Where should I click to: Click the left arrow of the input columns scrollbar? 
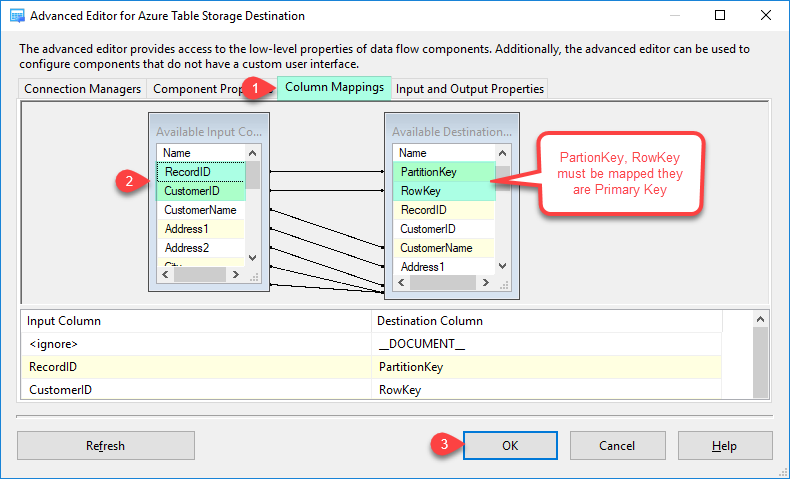(x=165, y=275)
